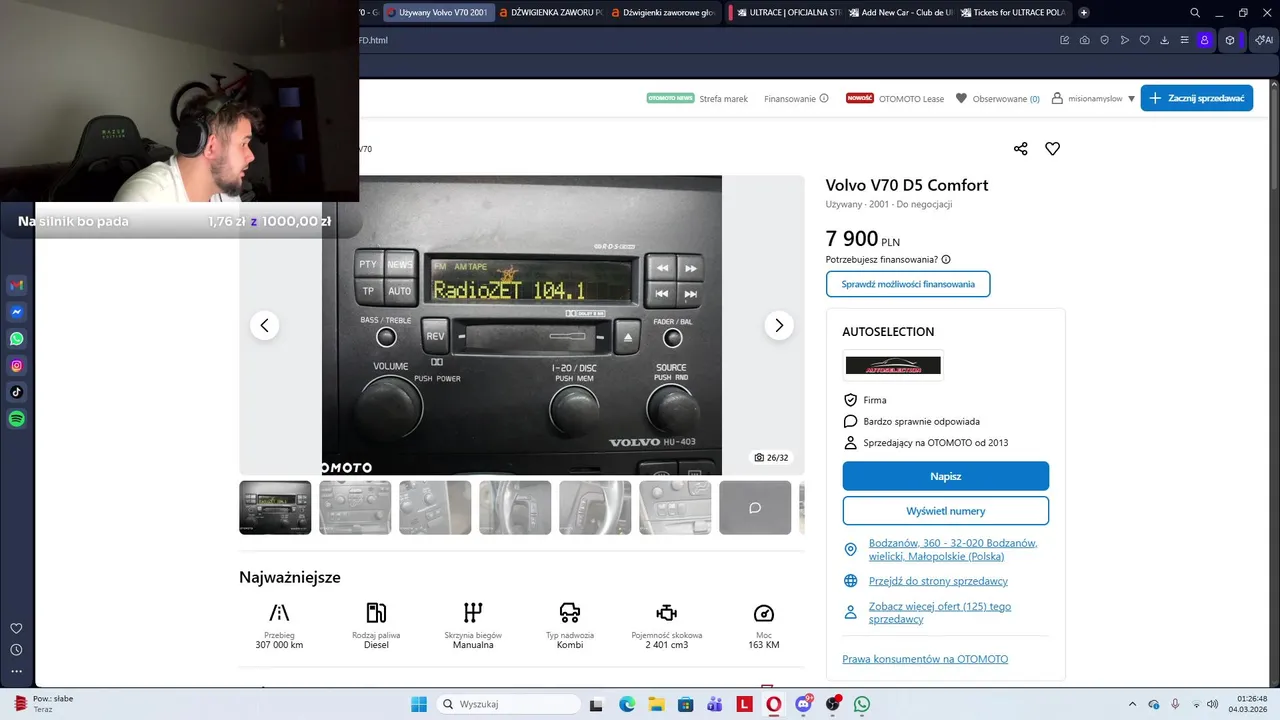Click the Windows taskbar search box
The height and width of the screenshot is (720, 1280).
click(506, 704)
